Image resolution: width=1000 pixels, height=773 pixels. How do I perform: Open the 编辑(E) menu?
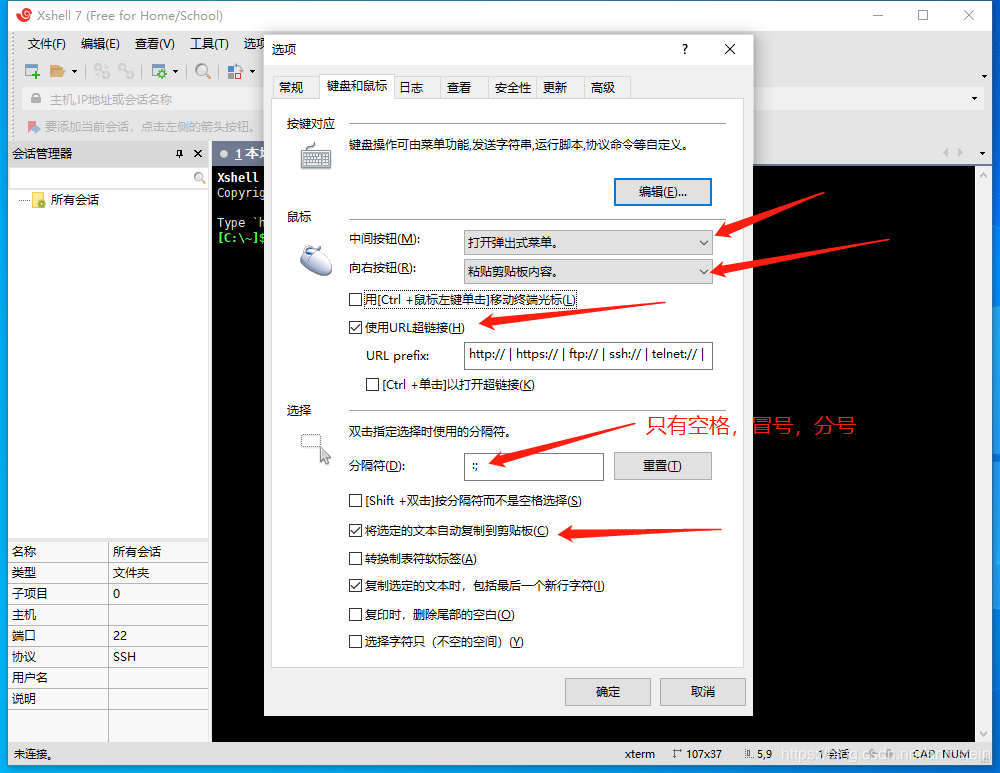click(x=100, y=43)
